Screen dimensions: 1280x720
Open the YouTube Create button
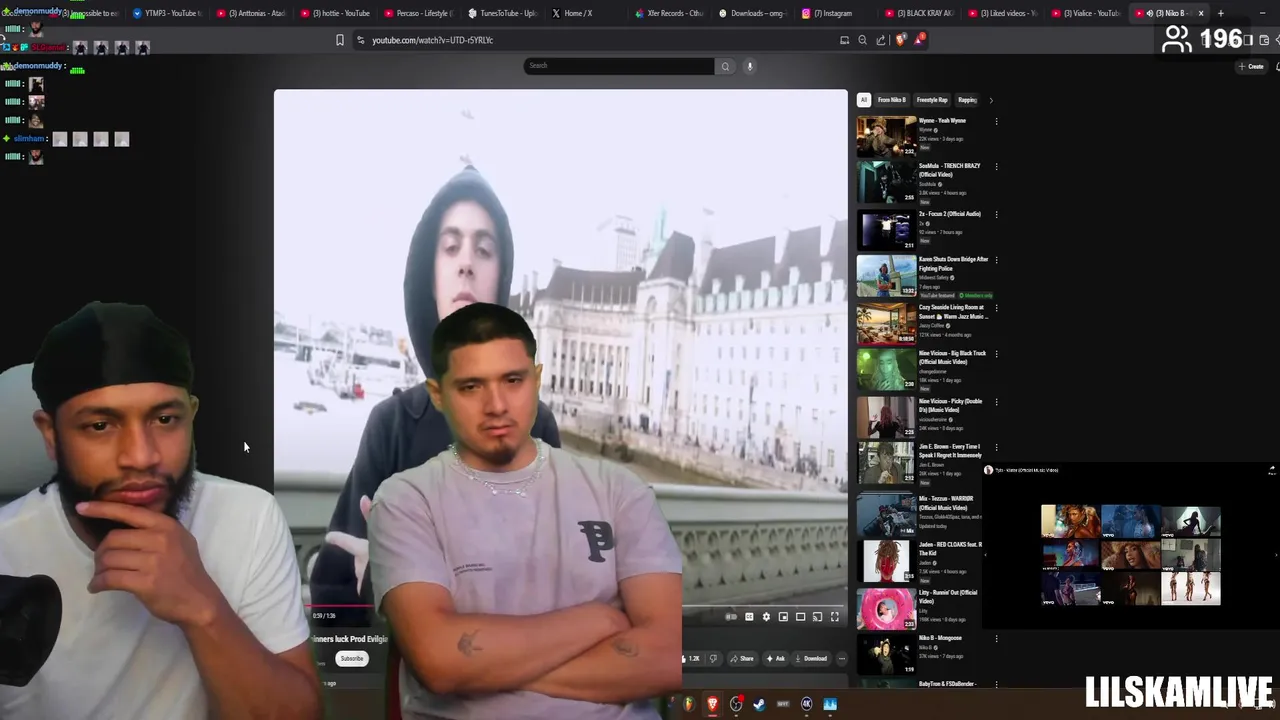[1251, 66]
